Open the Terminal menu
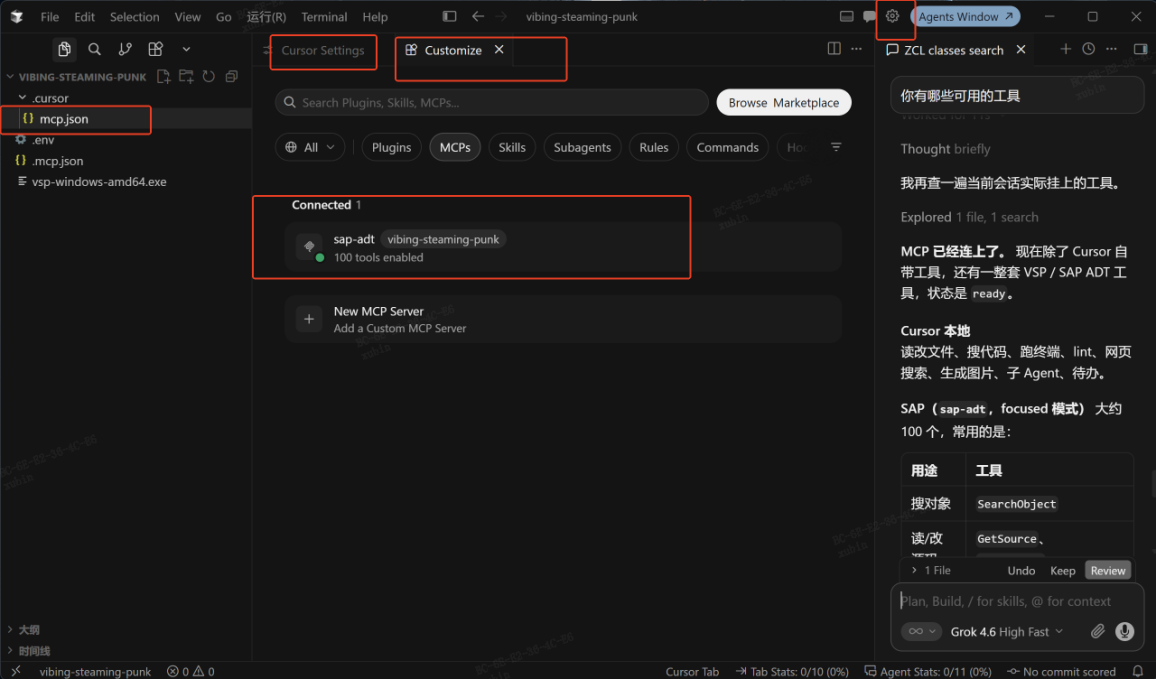The image size is (1156, 679). click(x=324, y=16)
